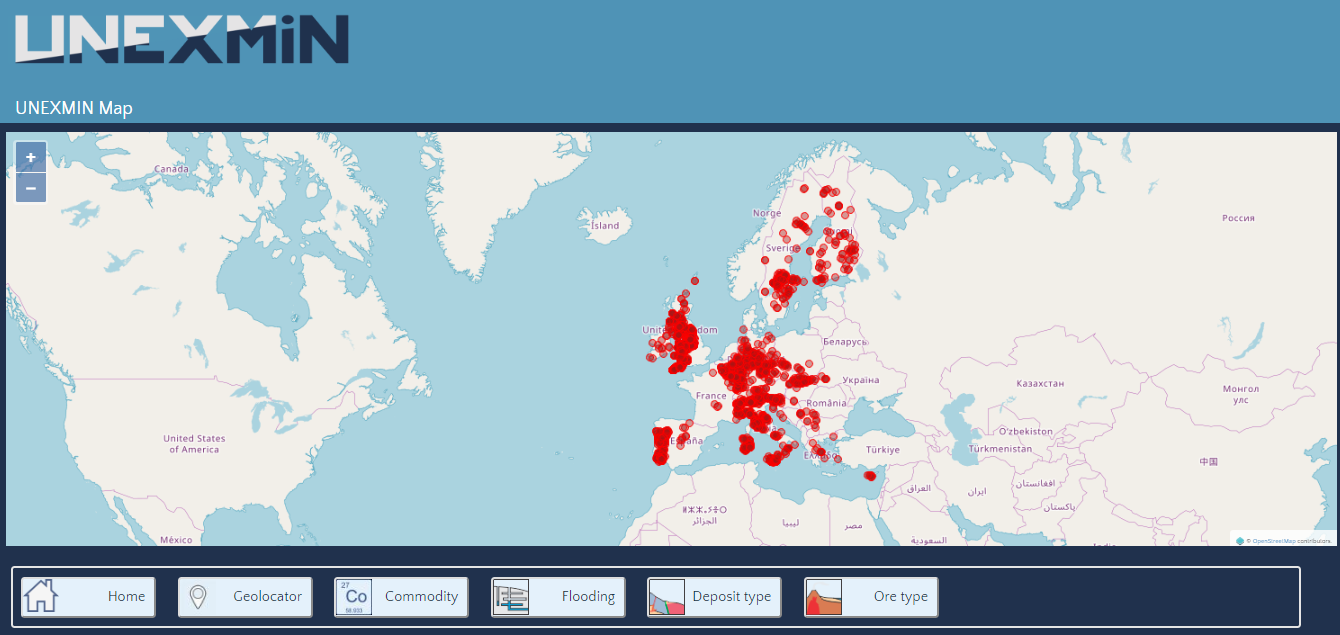Zoom in the map with plus button
This screenshot has height=635, width=1340.
pyautogui.click(x=31, y=157)
